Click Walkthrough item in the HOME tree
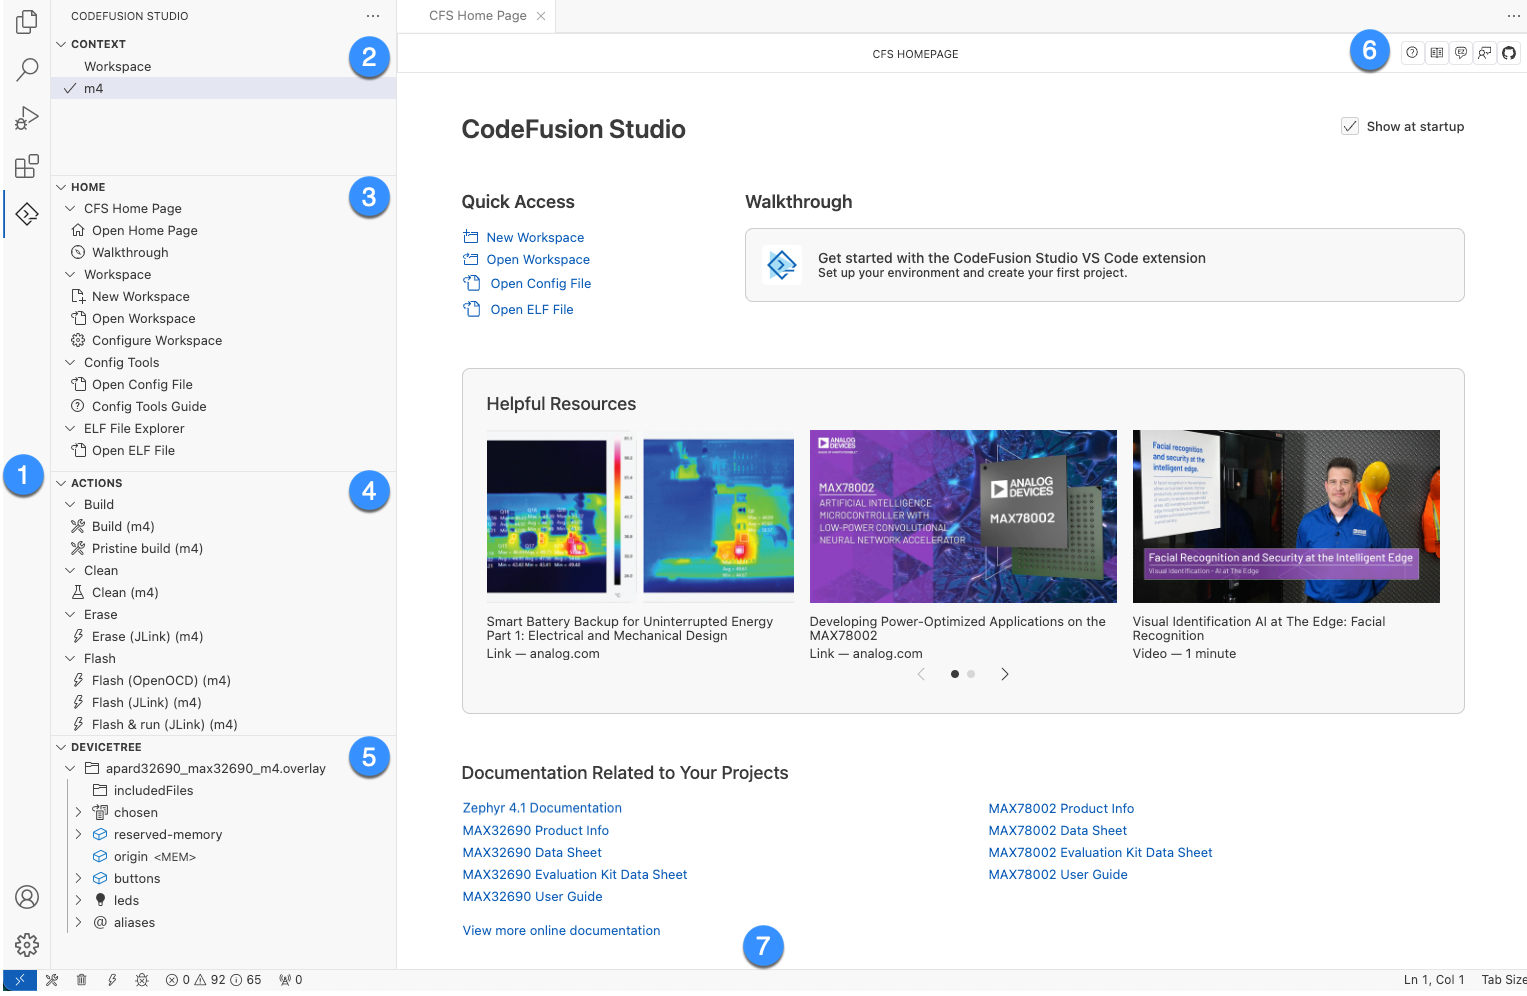Viewport: 1527px width, 996px height. (130, 252)
